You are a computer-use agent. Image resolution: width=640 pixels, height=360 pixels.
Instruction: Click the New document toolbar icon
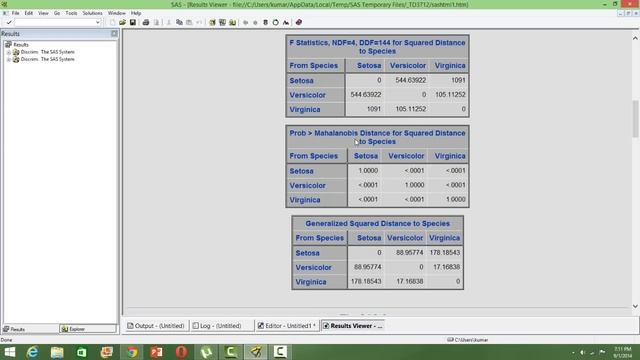coord(113,22)
